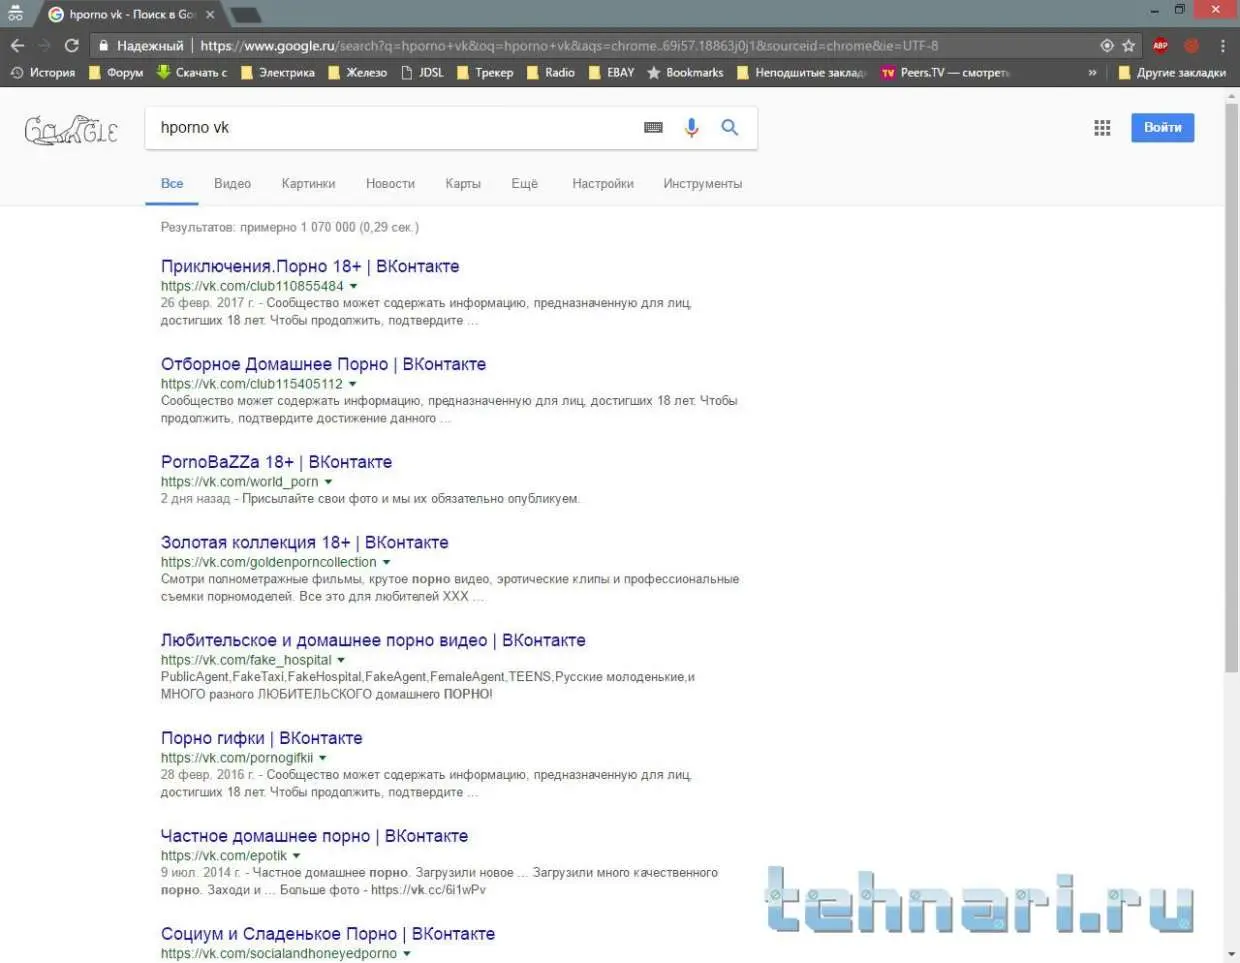Screen dimensions: 1240x963
Task: Open the Отборное Домашнее result link
Action: (323, 364)
